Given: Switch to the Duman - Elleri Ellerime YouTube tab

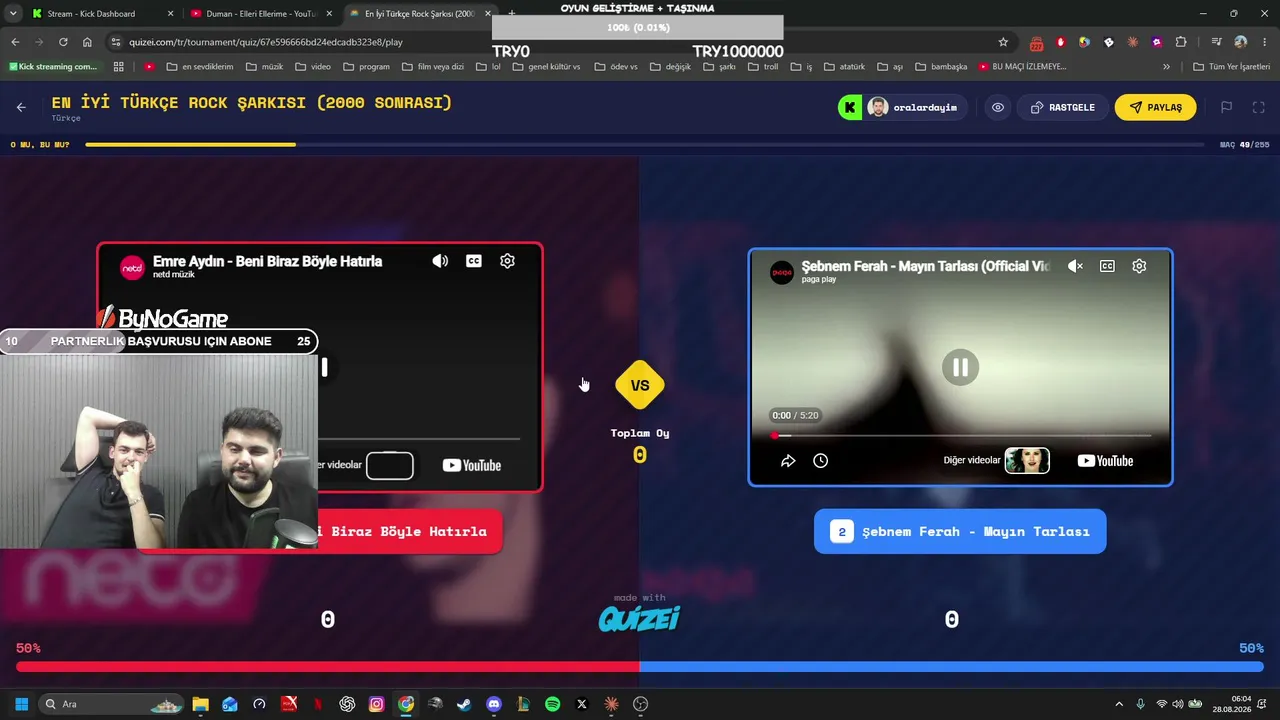Looking at the screenshot, I should (262, 14).
